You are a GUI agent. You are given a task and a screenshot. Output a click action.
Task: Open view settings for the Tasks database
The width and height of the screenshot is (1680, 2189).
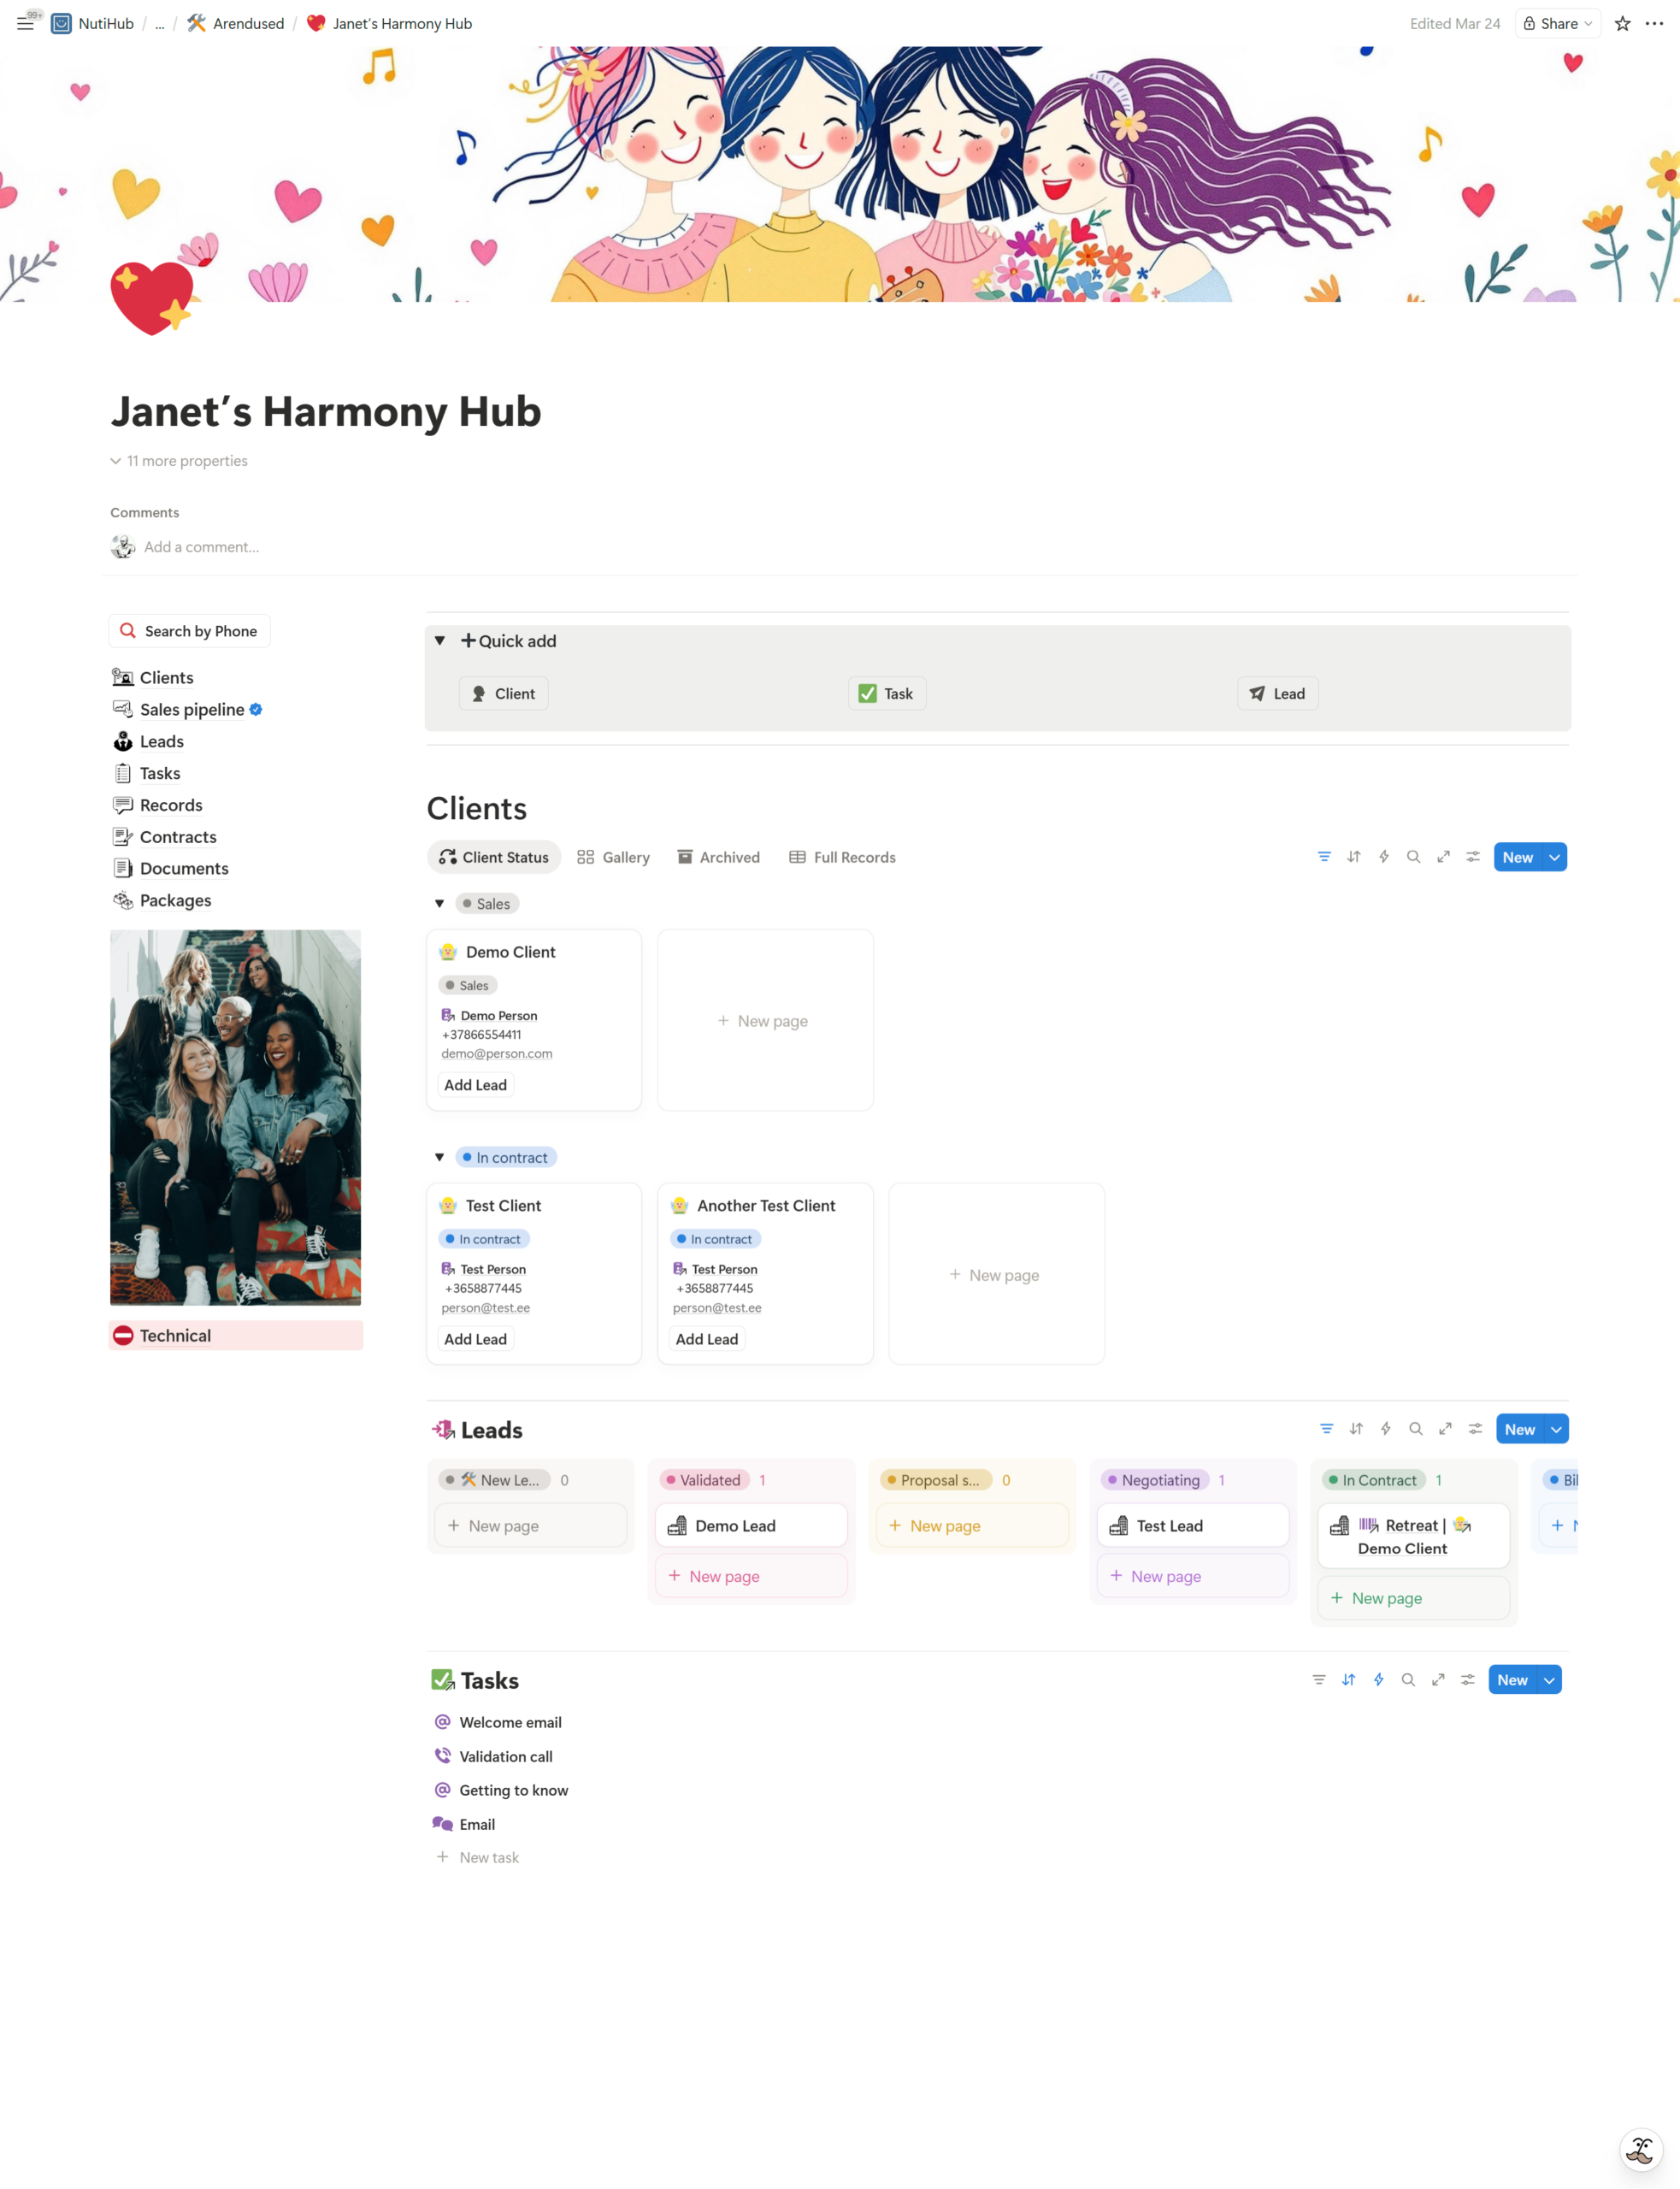(x=1468, y=1680)
